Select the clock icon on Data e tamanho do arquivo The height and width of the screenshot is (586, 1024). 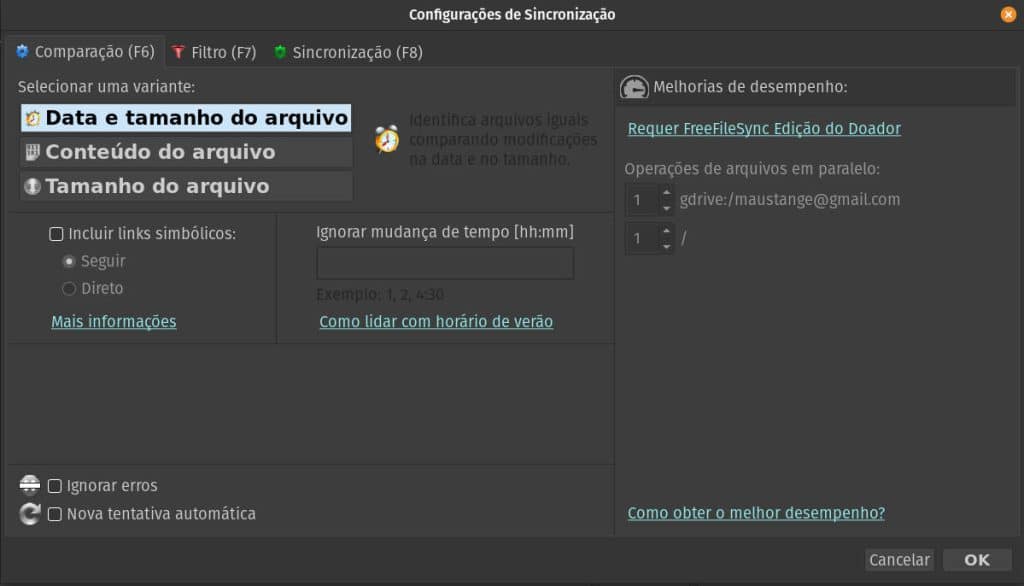[32, 118]
